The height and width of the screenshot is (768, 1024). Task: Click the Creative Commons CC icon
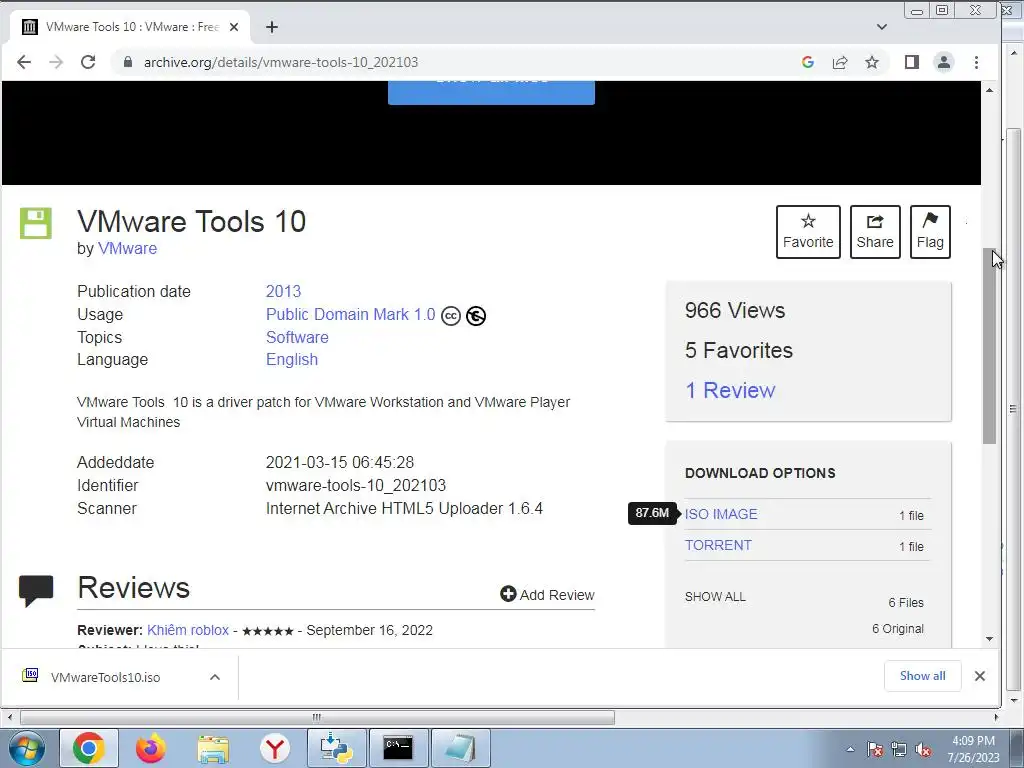click(x=451, y=316)
